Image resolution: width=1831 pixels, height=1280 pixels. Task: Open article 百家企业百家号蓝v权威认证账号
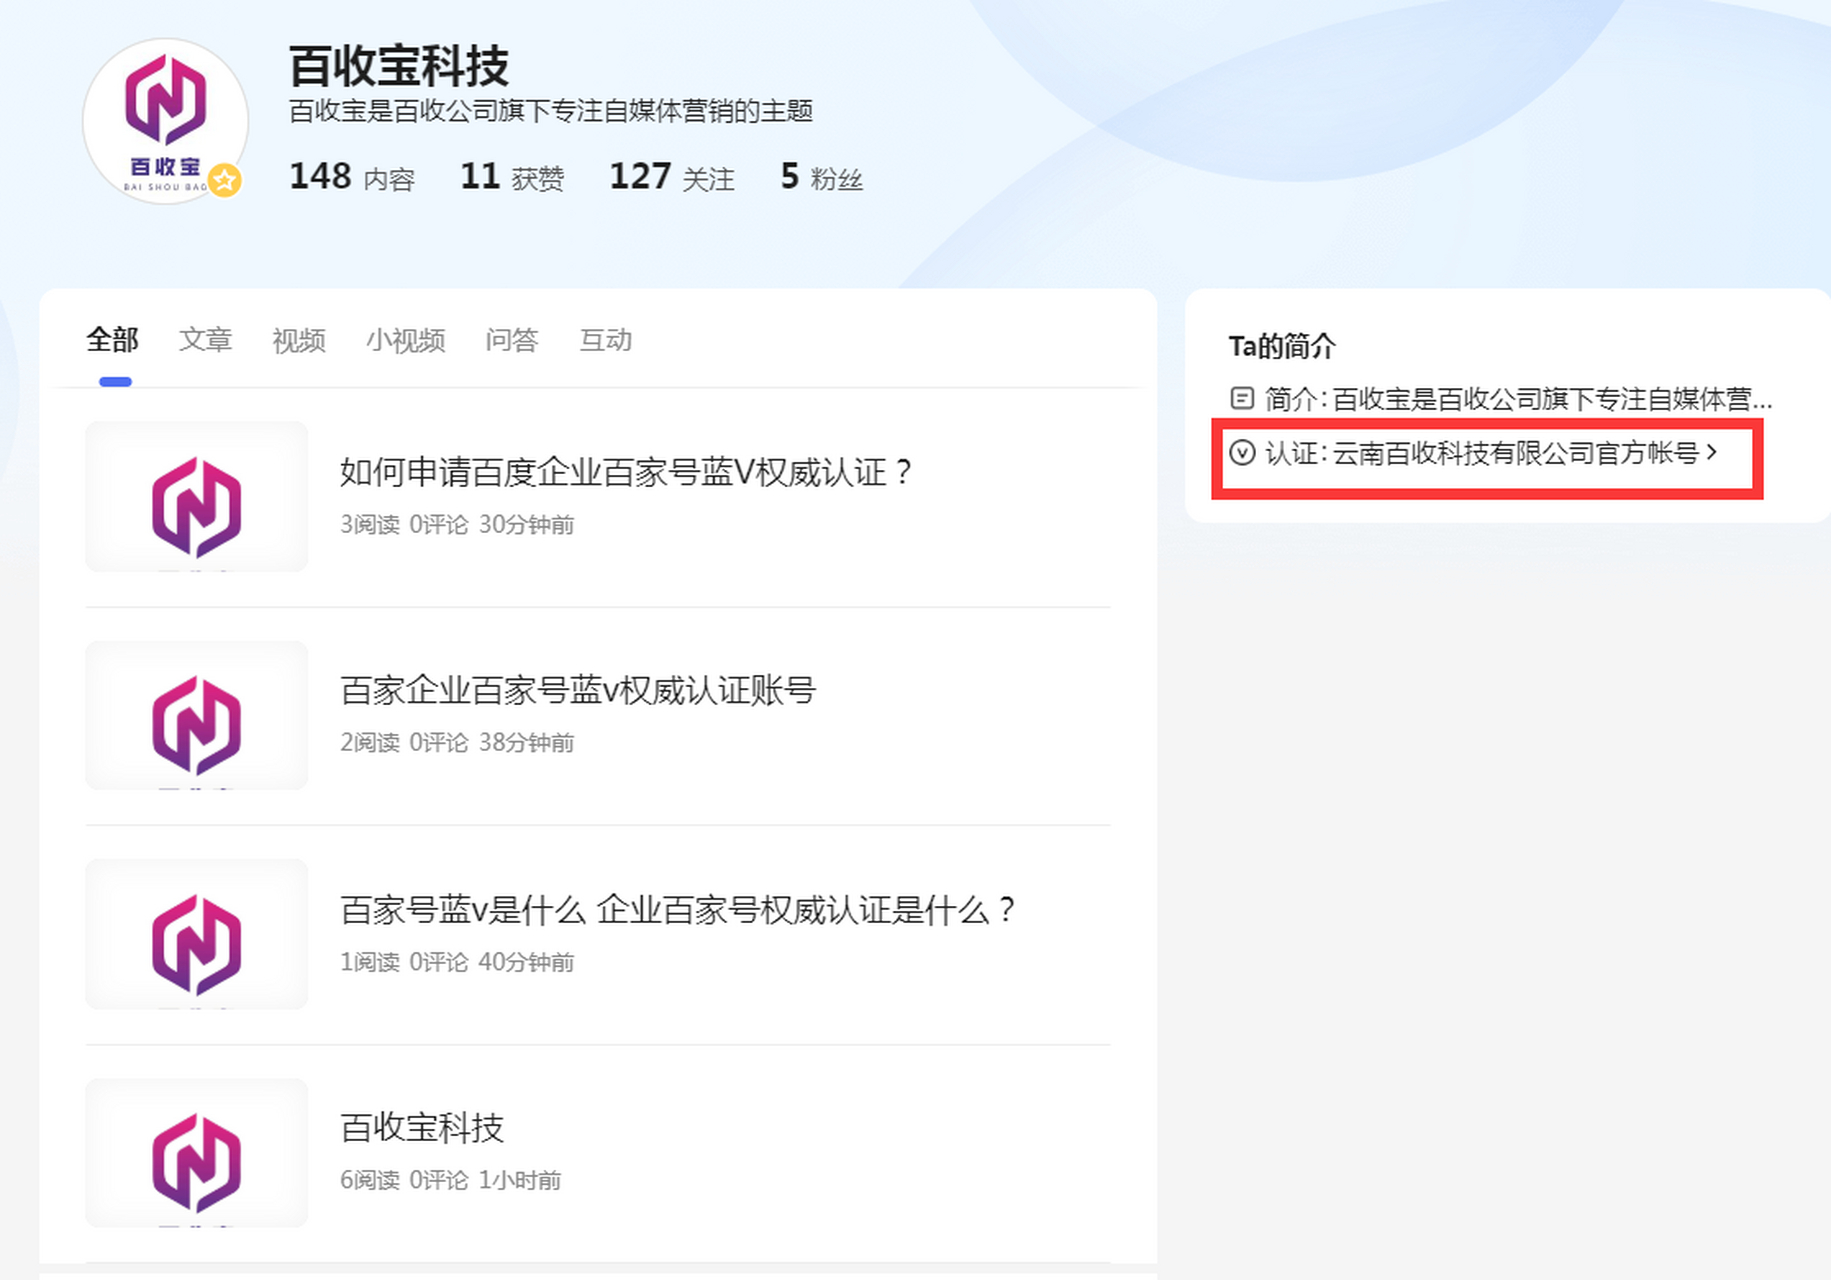[x=578, y=690]
